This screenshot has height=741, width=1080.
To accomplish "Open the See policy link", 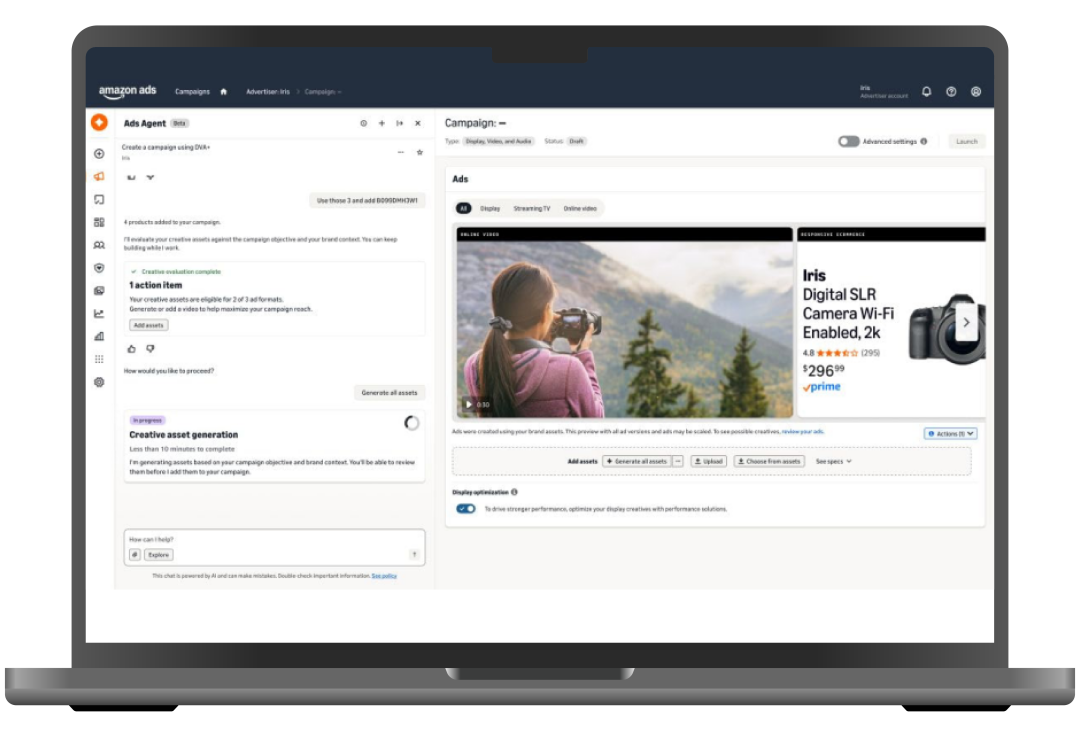I will tap(384, 576).
